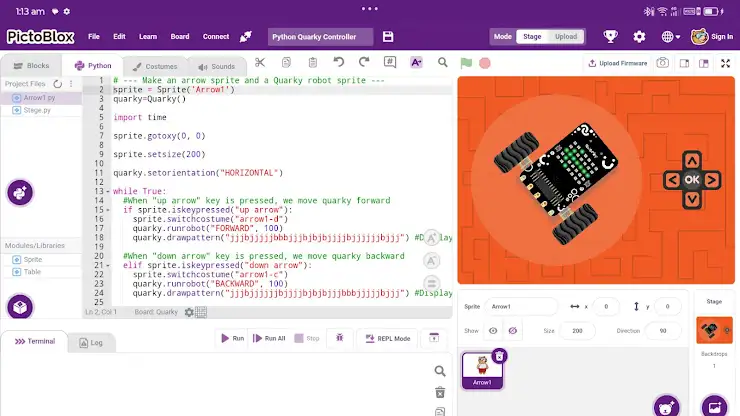Click the choose-a-backdrop image button

[715, 406]
